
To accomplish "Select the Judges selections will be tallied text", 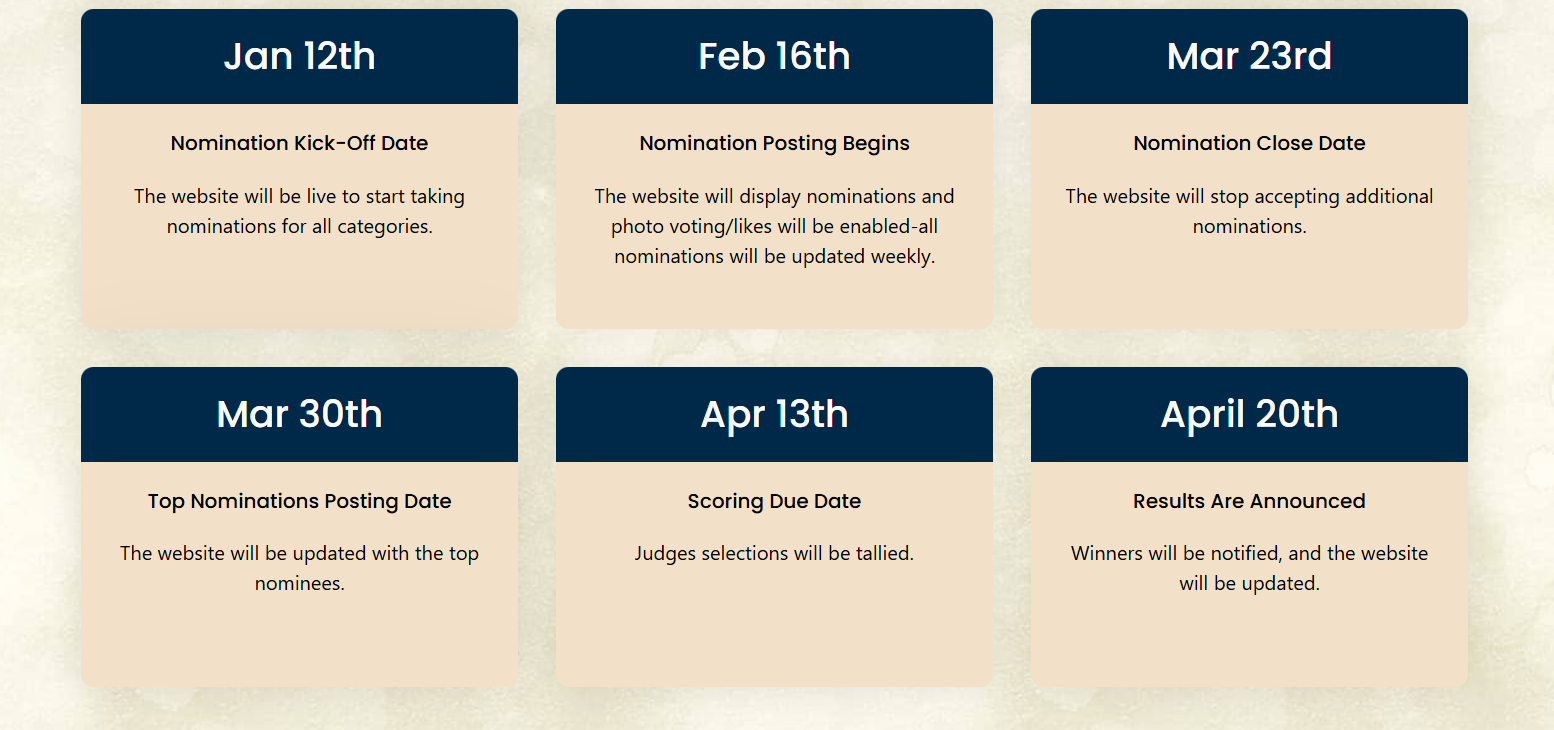I will point(774,553).
